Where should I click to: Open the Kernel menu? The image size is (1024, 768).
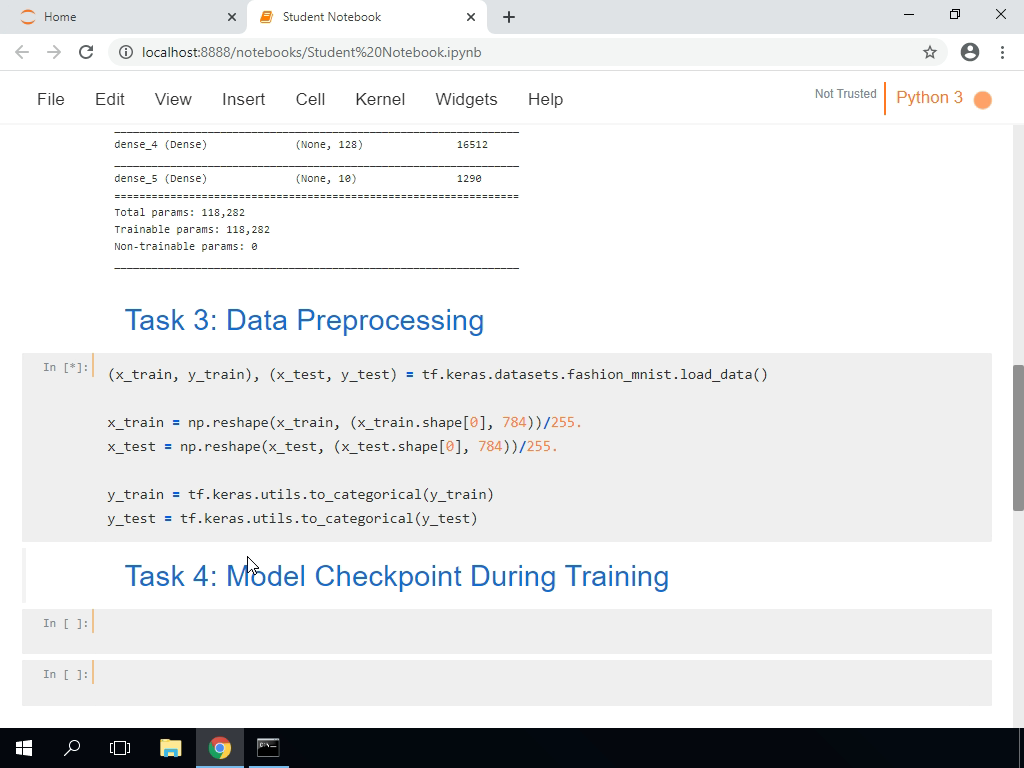380,99
